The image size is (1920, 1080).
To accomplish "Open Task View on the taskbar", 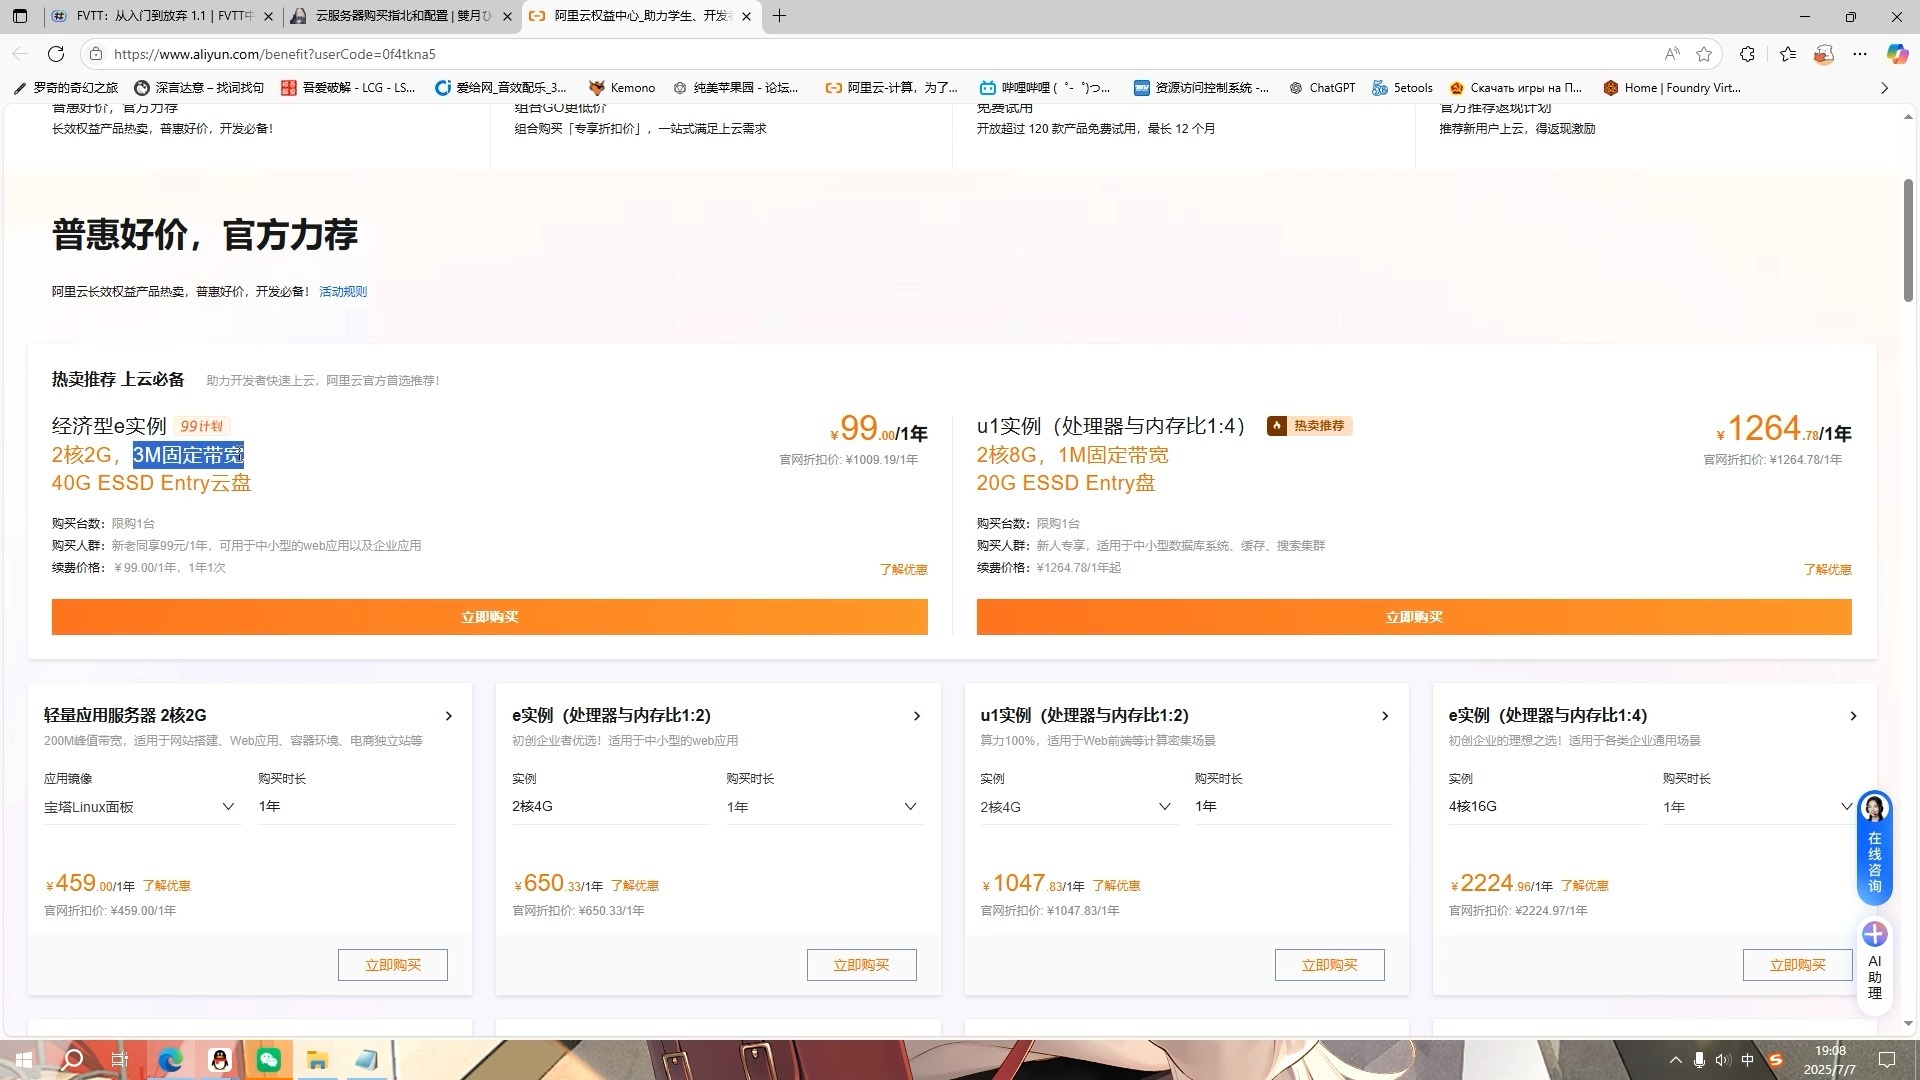I will [x=120, y=1060].
